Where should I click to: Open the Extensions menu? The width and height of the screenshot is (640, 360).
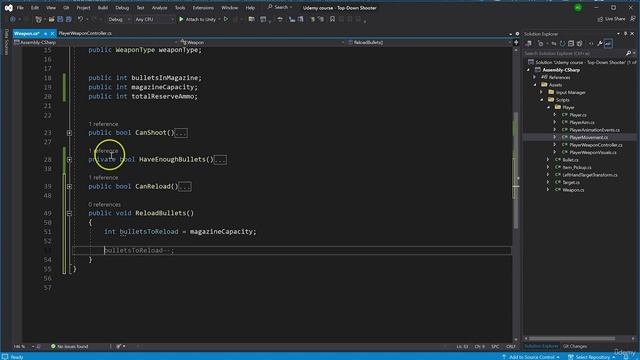click(x=203, y=8)
